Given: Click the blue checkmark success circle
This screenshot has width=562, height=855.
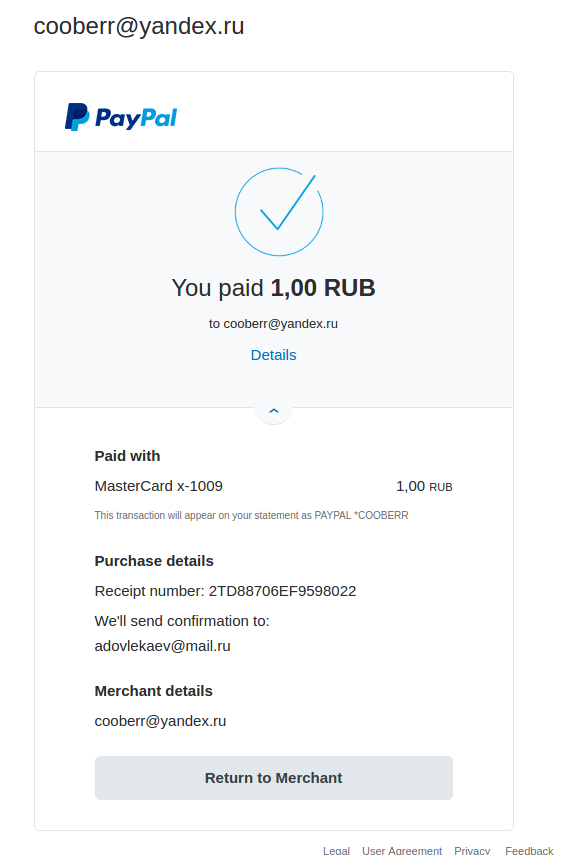Looking at the screenshot, I should [x=279, y=212].
